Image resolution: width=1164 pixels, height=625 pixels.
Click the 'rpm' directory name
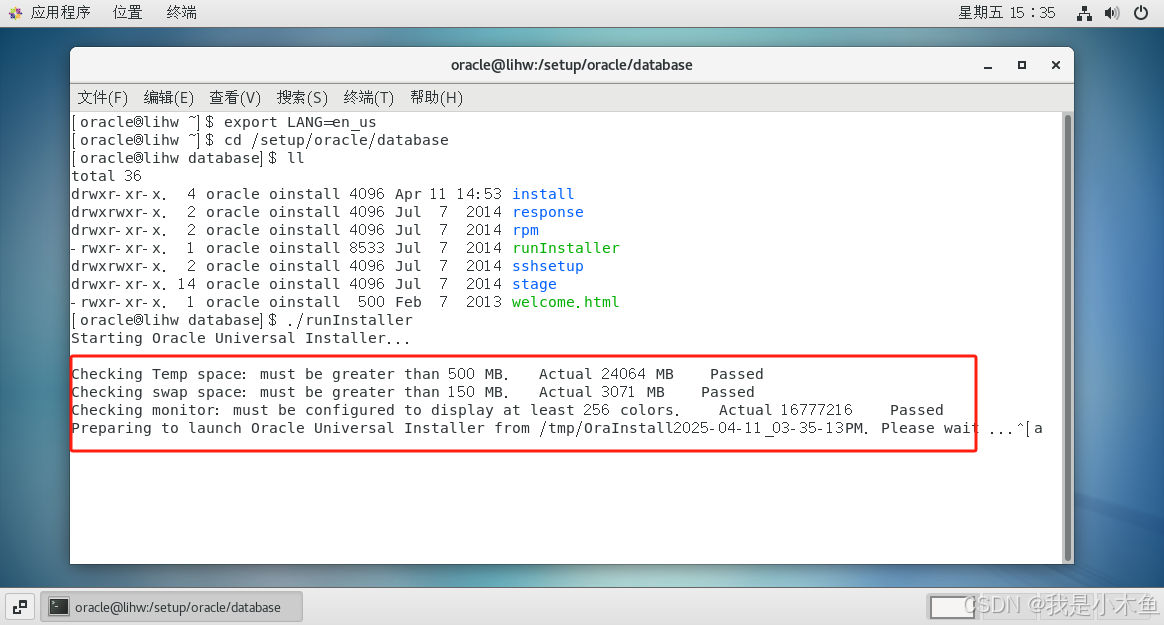click(x=526, y=230)
